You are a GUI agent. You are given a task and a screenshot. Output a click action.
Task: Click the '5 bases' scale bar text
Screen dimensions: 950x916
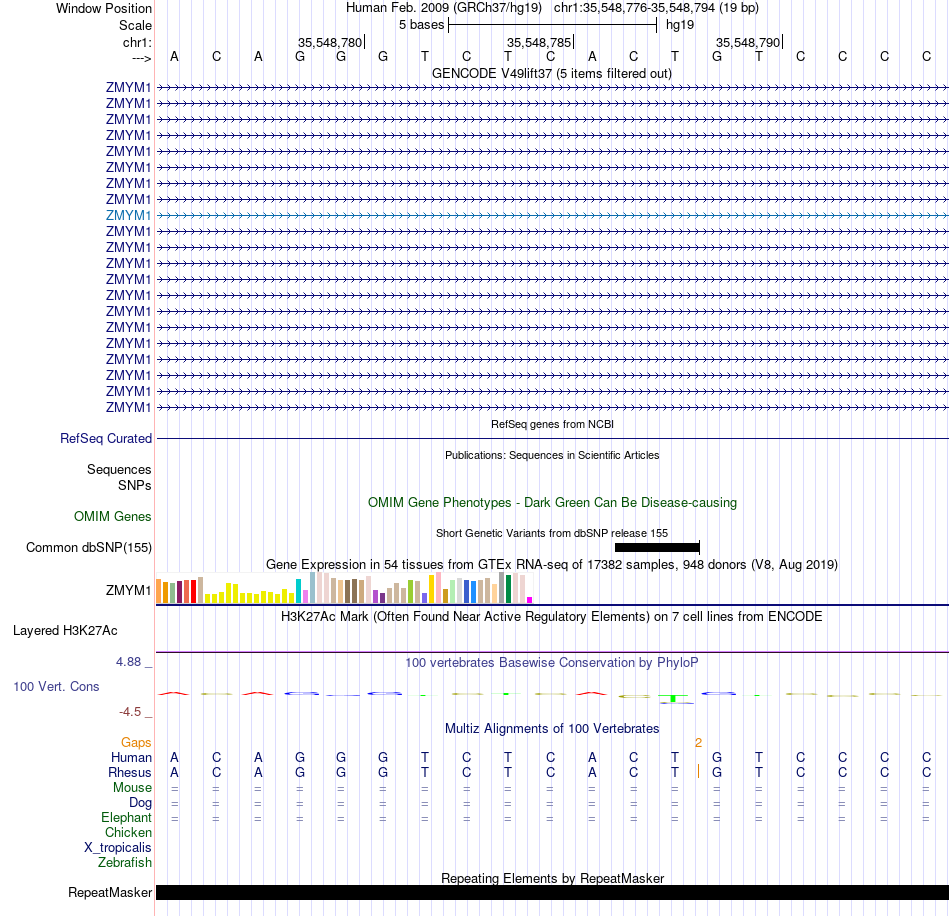click(421, 25)
